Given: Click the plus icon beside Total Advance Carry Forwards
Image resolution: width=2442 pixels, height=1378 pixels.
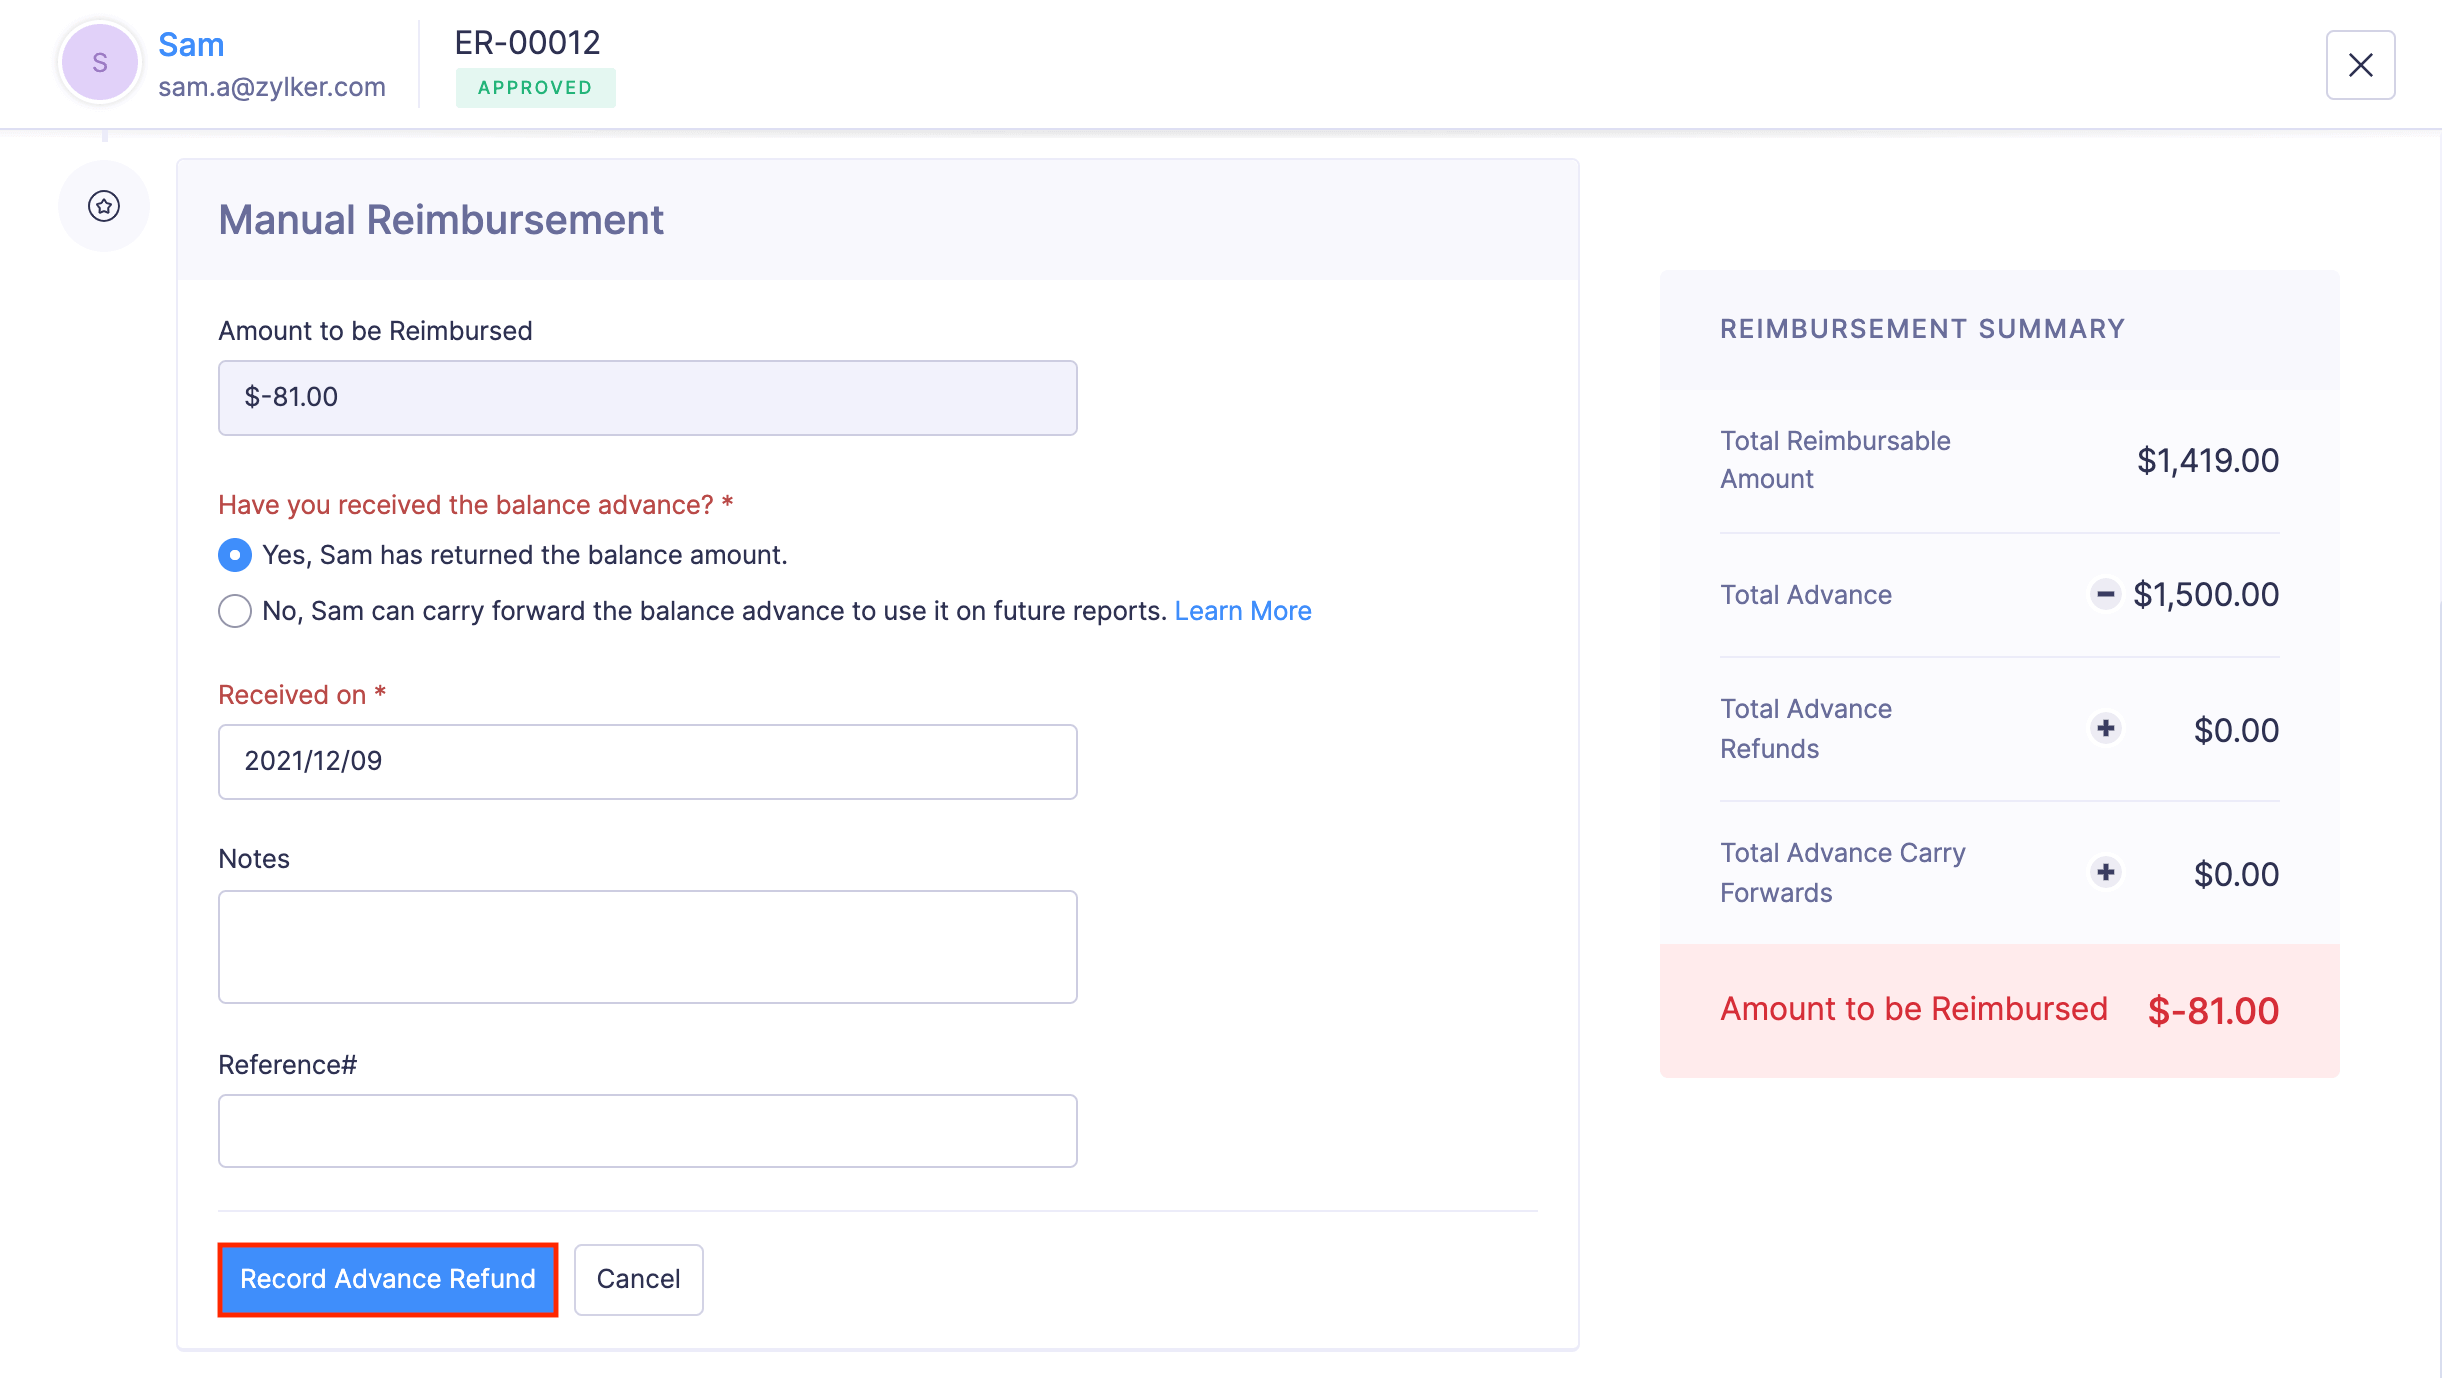Looking at the screenshot, I should click(2106, 871).
